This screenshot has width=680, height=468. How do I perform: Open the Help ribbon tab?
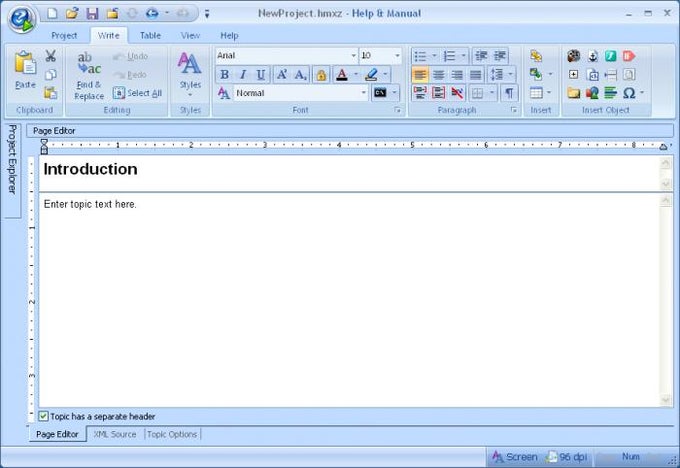pyautogui.click(x=229, y=36)
